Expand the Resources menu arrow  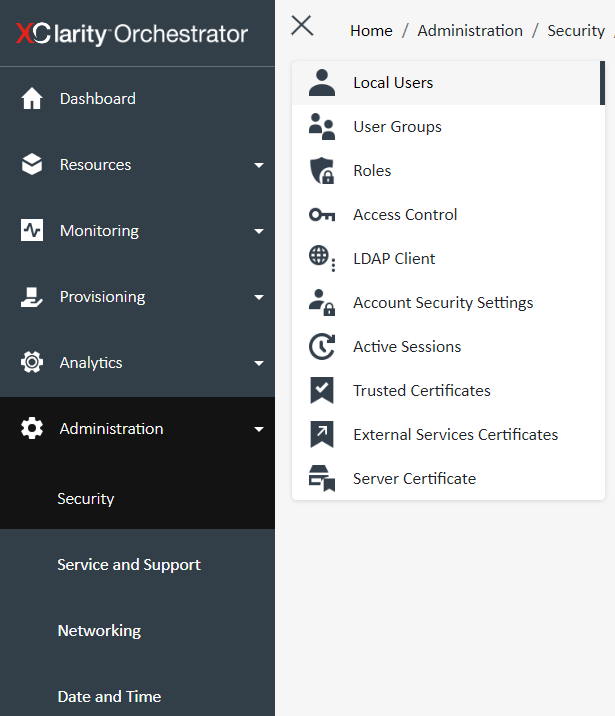259,165
